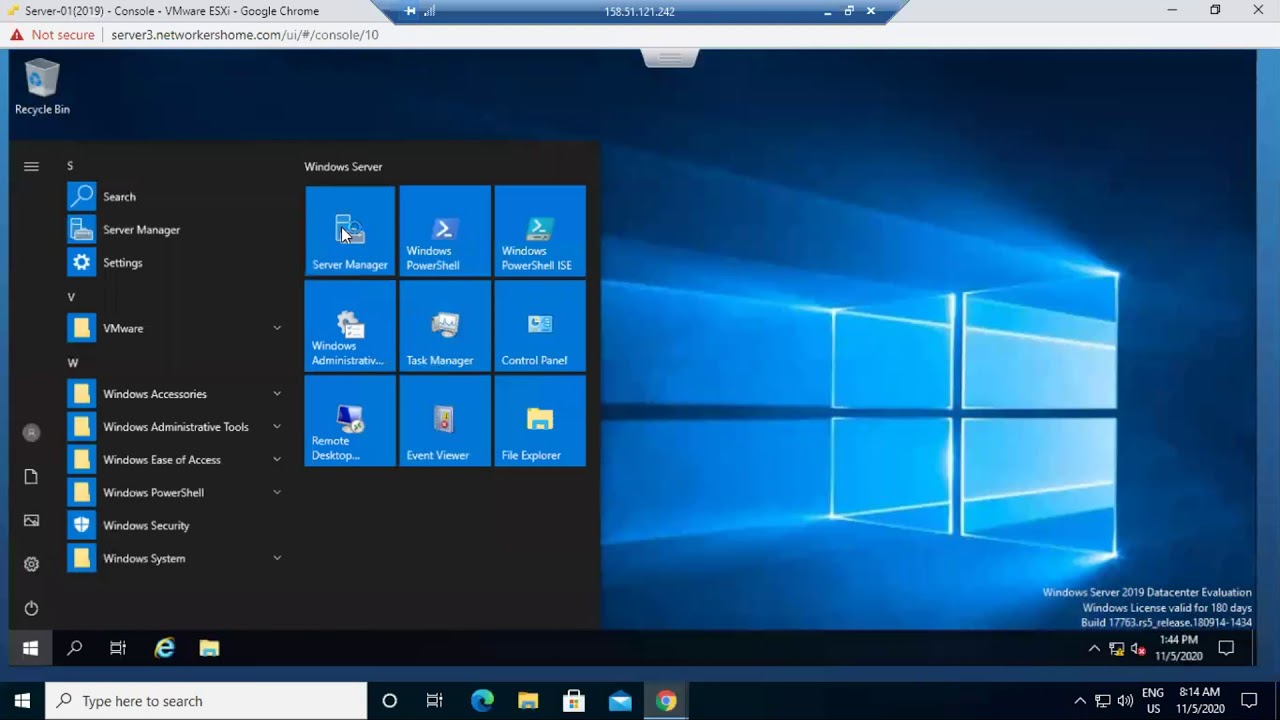This screenshot has width=1280, height=720.
Task: Expand the Windows Ease of Access folder
Action: [x=177, y=460]
